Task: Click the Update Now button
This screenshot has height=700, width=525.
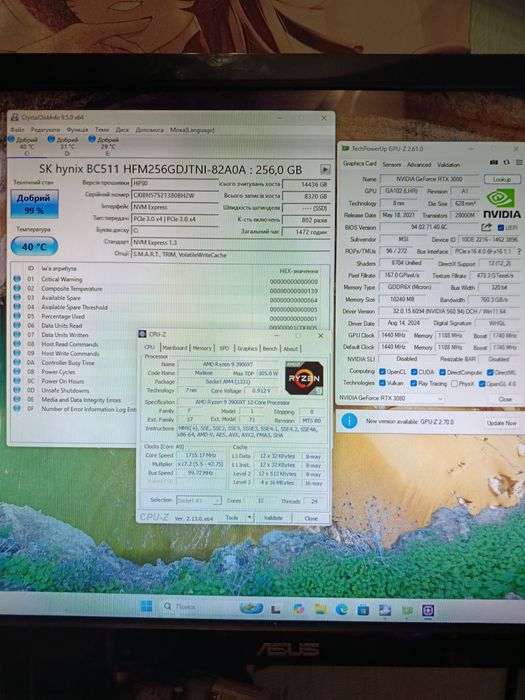Action: tap(501, 422)
